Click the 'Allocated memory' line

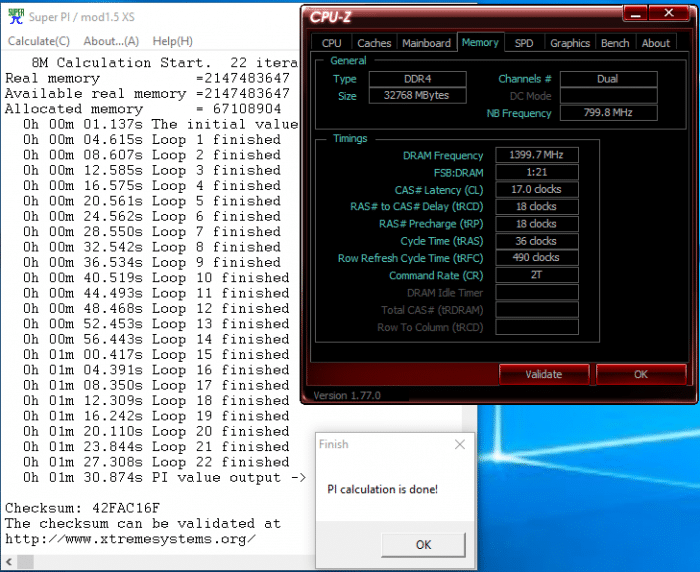[143, 109]
